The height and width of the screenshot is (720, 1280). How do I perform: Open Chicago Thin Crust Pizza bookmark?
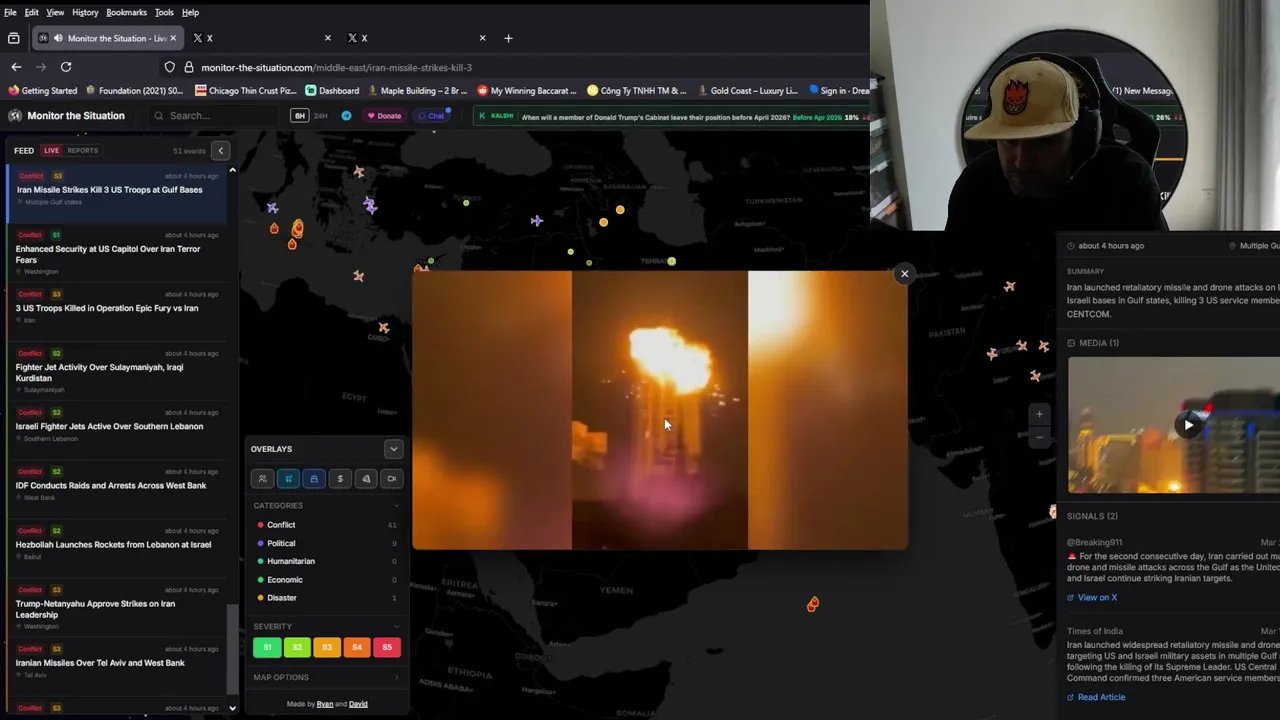pos(245,90)
